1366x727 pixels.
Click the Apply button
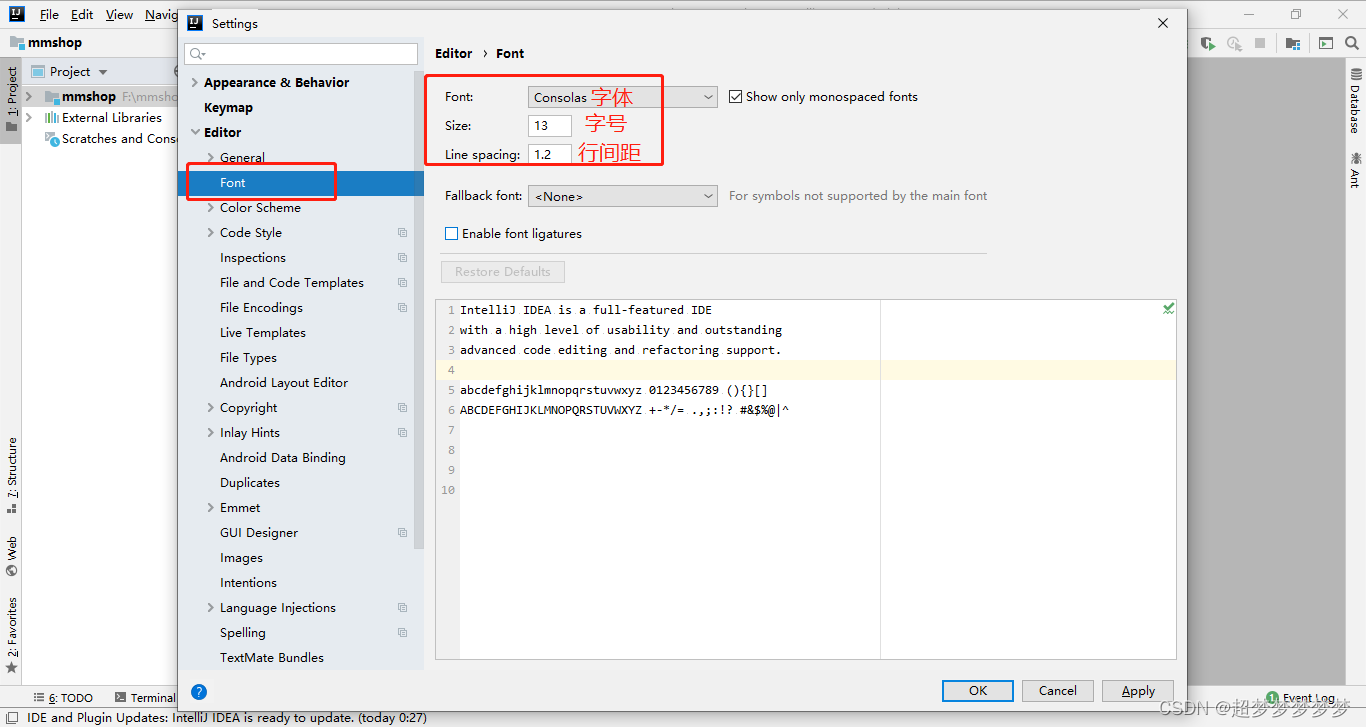pyautogui.click(x=1138, y=691)
